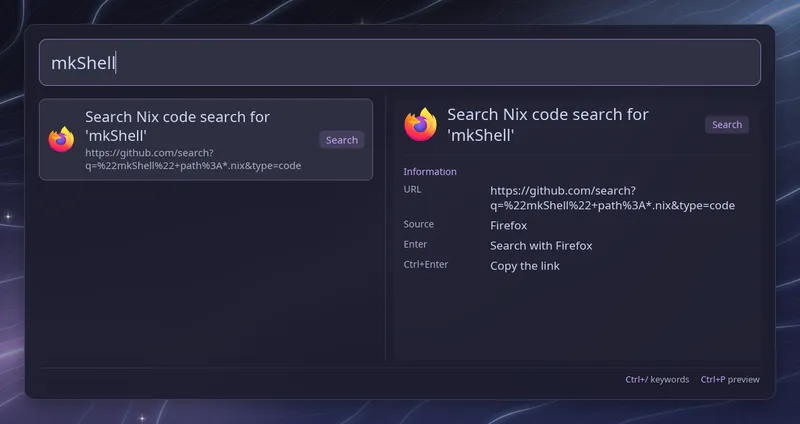Select result title 'Search Nix code search' in list
The width and height of the screenshot is (800, 424).
(x=177, y=126)
